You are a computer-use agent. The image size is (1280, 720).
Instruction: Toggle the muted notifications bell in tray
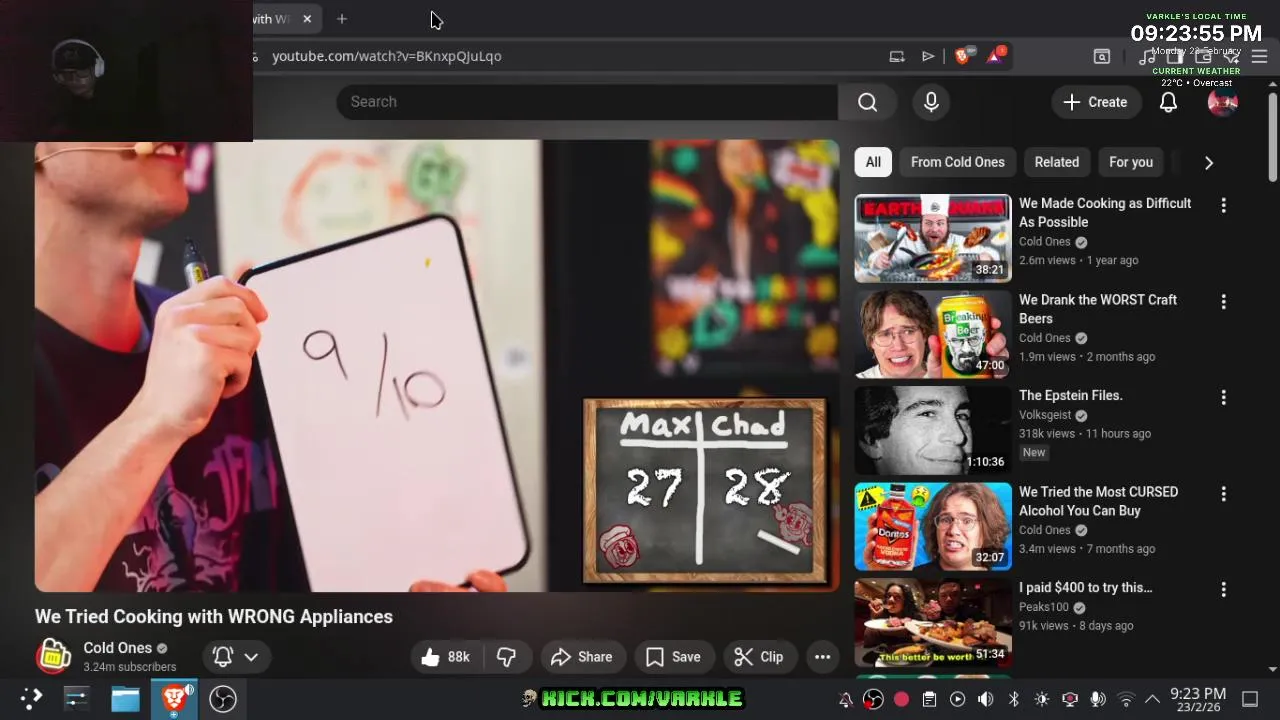point(845,699)
